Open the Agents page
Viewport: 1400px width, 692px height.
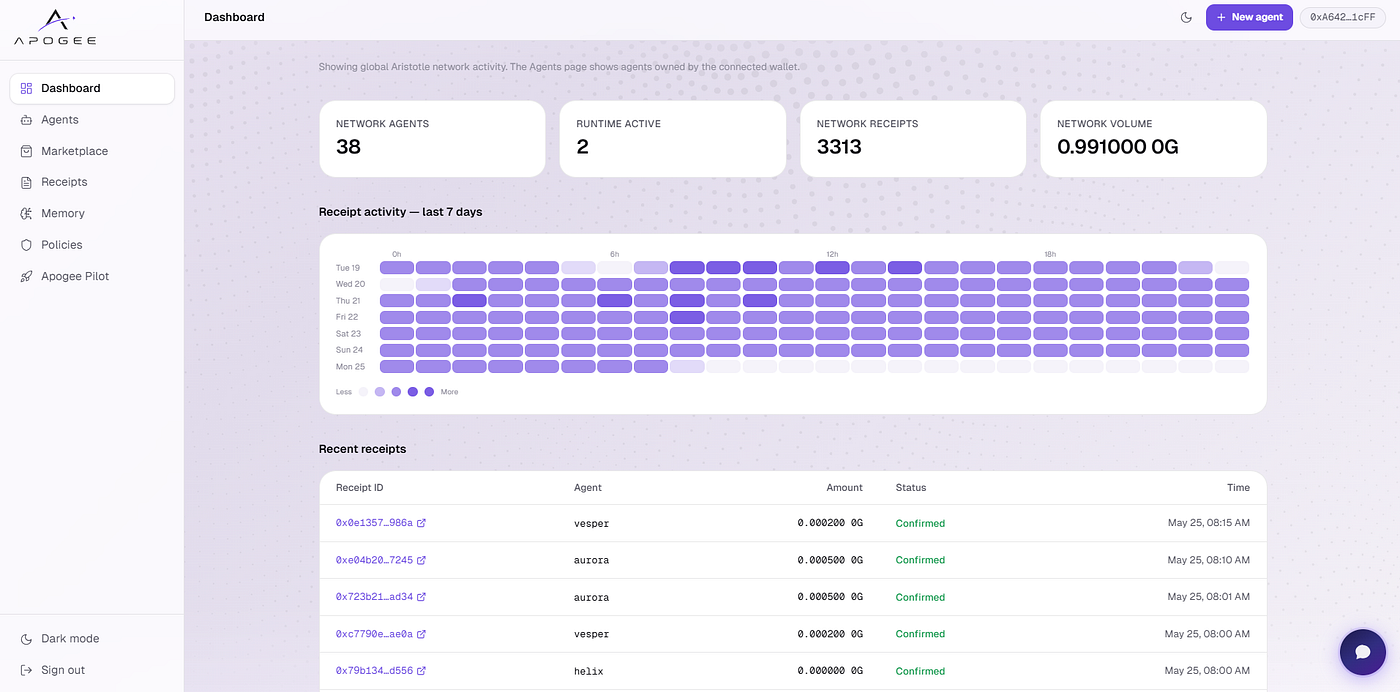point(92,120)
